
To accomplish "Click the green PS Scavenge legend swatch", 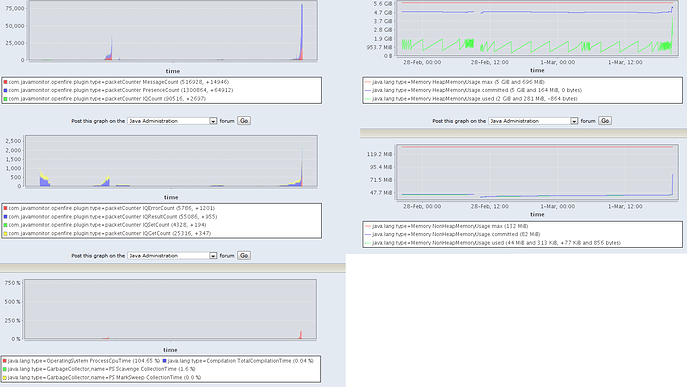I will 5,369.
